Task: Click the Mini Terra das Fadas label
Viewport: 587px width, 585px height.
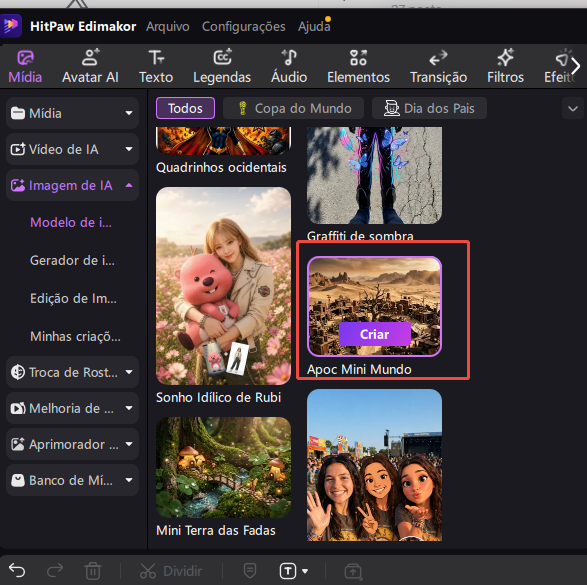Action: [216, 530]
